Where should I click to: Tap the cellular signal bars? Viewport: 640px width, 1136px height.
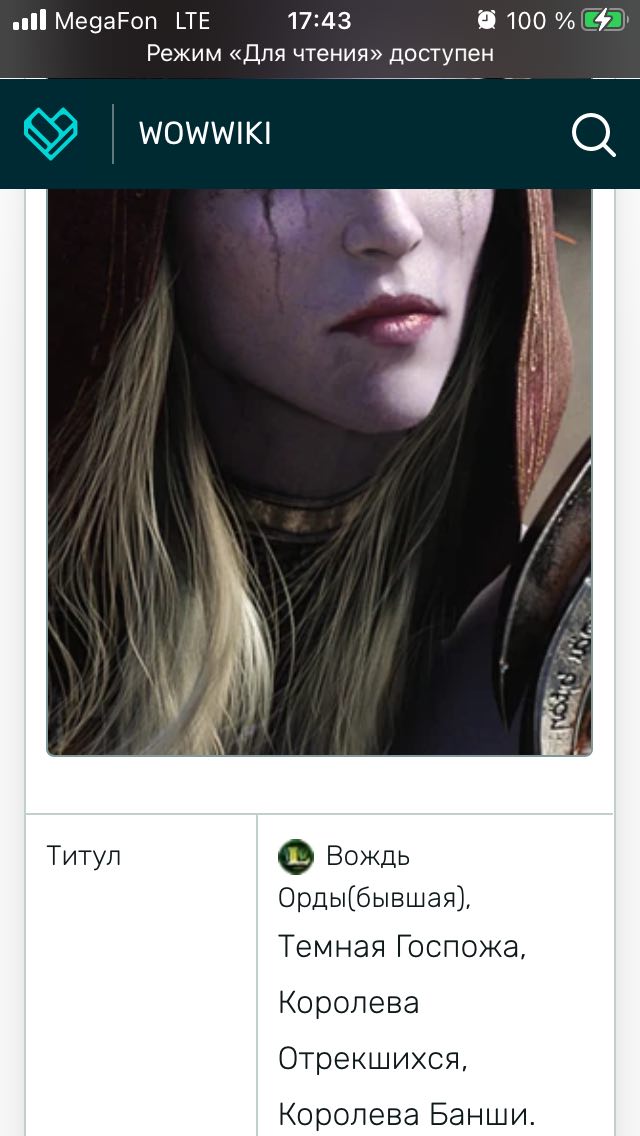(x=30, y=20)
